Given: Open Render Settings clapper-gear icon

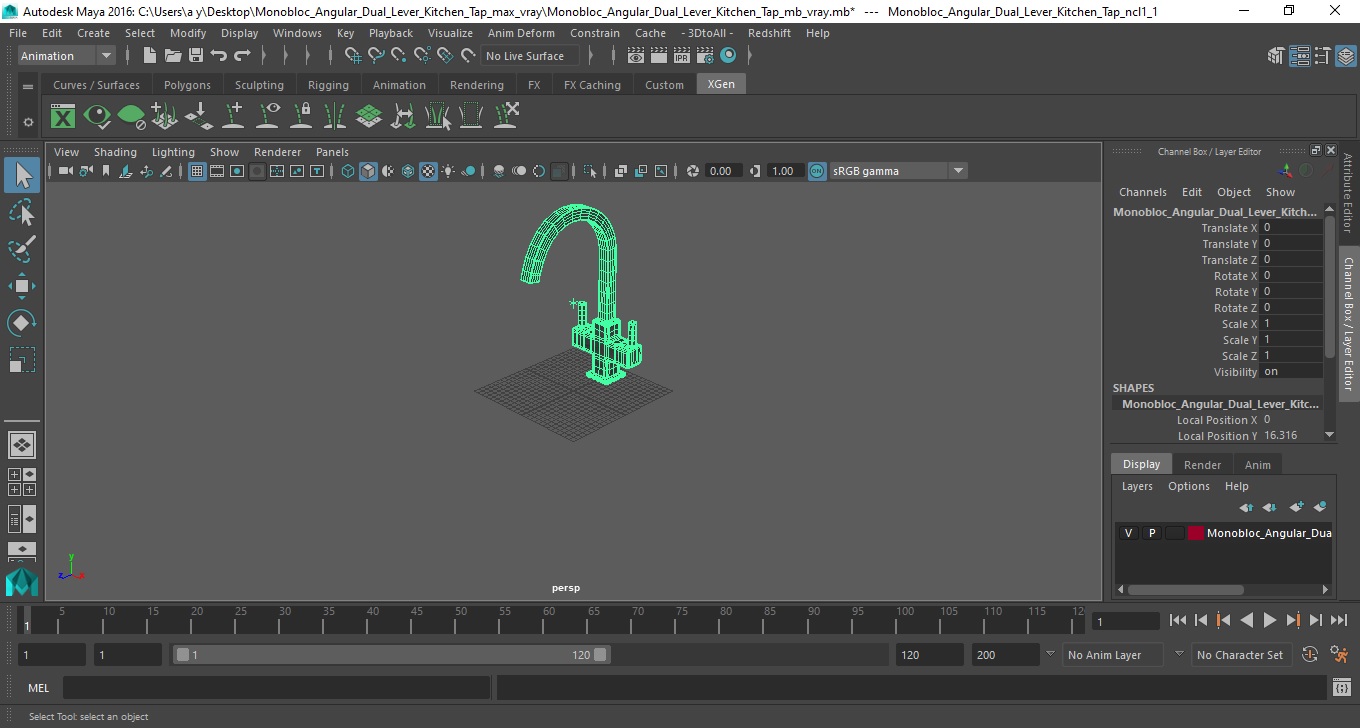Looking at the screenshot, I should point(705,56).
